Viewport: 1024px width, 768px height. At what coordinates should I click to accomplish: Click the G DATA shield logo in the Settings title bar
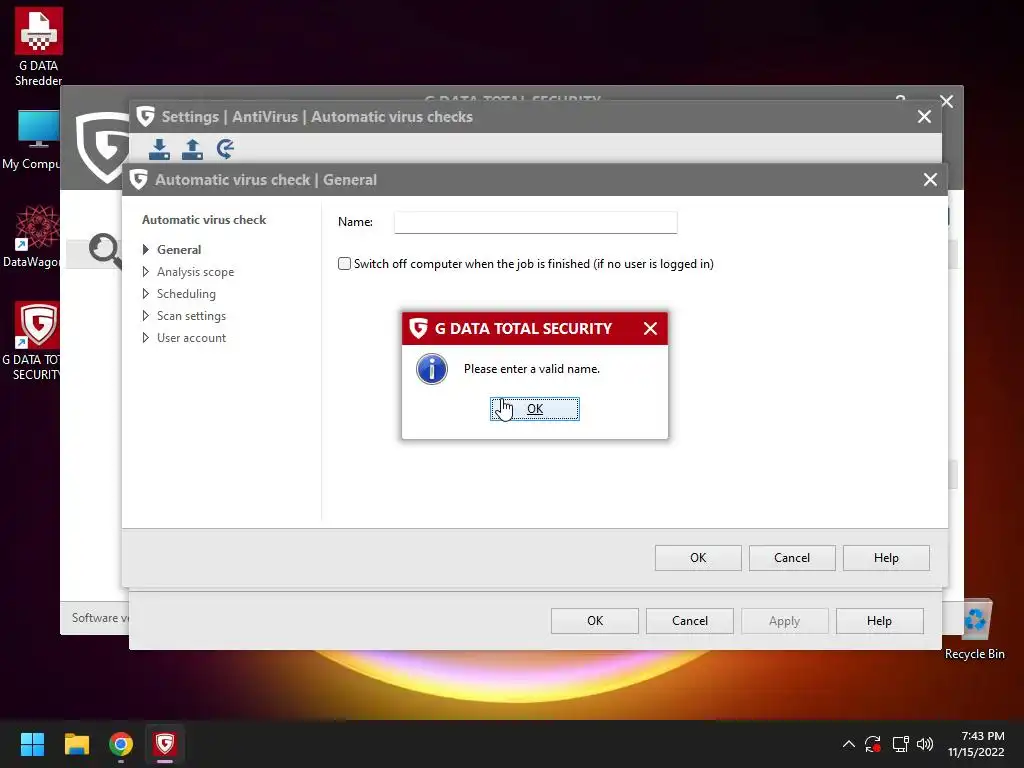[146, 116]
